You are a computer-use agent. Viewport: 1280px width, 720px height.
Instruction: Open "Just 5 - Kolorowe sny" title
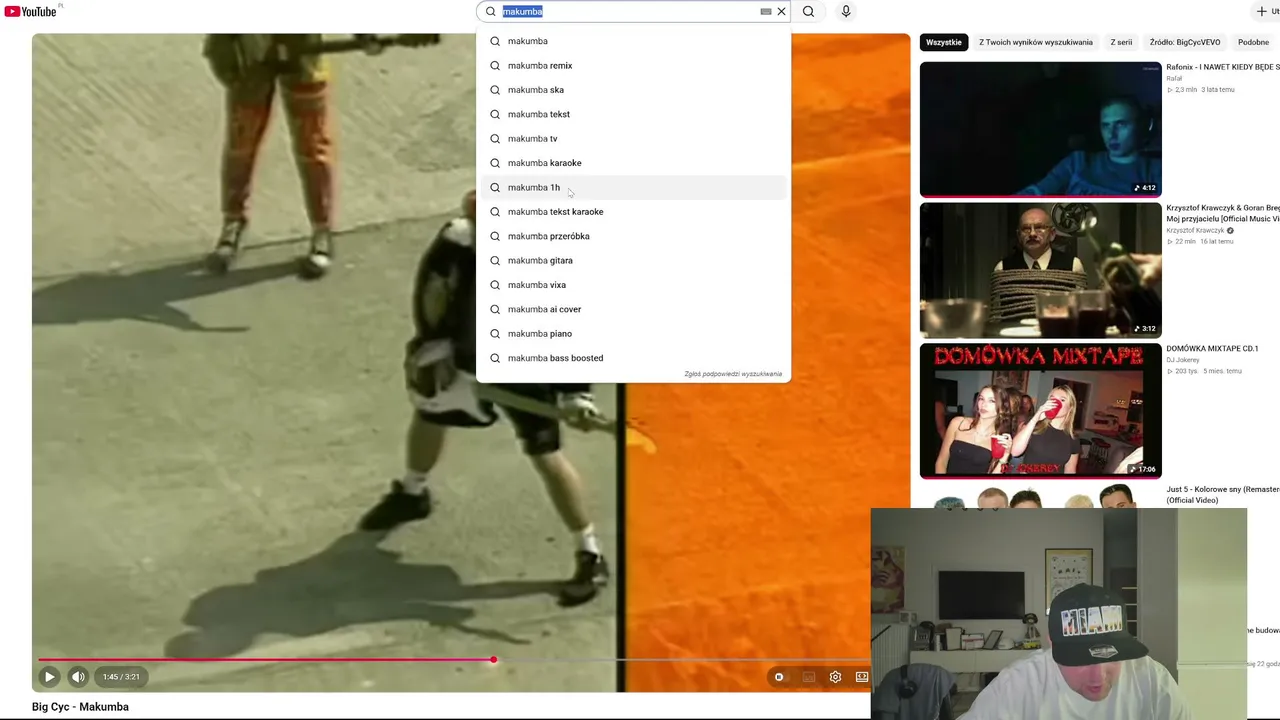1223,494
